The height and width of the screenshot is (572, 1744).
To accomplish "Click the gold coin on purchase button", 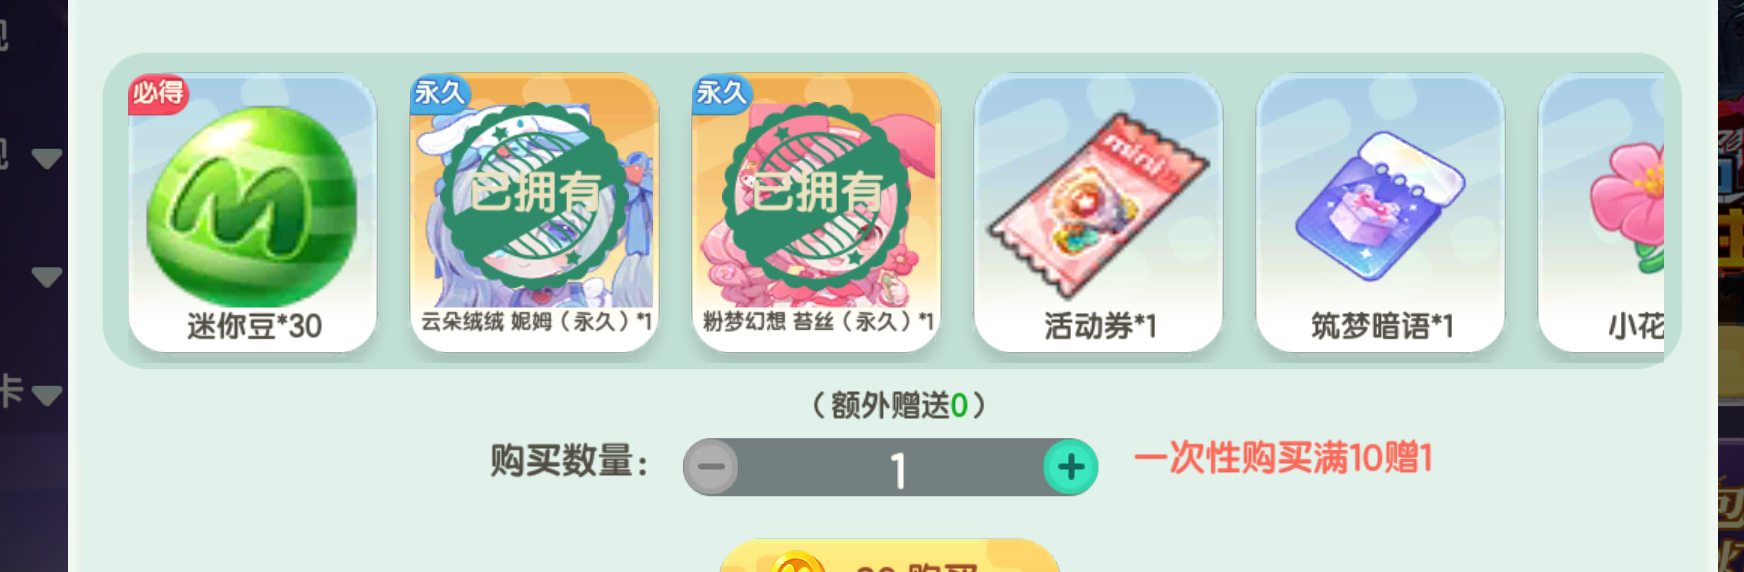I will point(797,562).
